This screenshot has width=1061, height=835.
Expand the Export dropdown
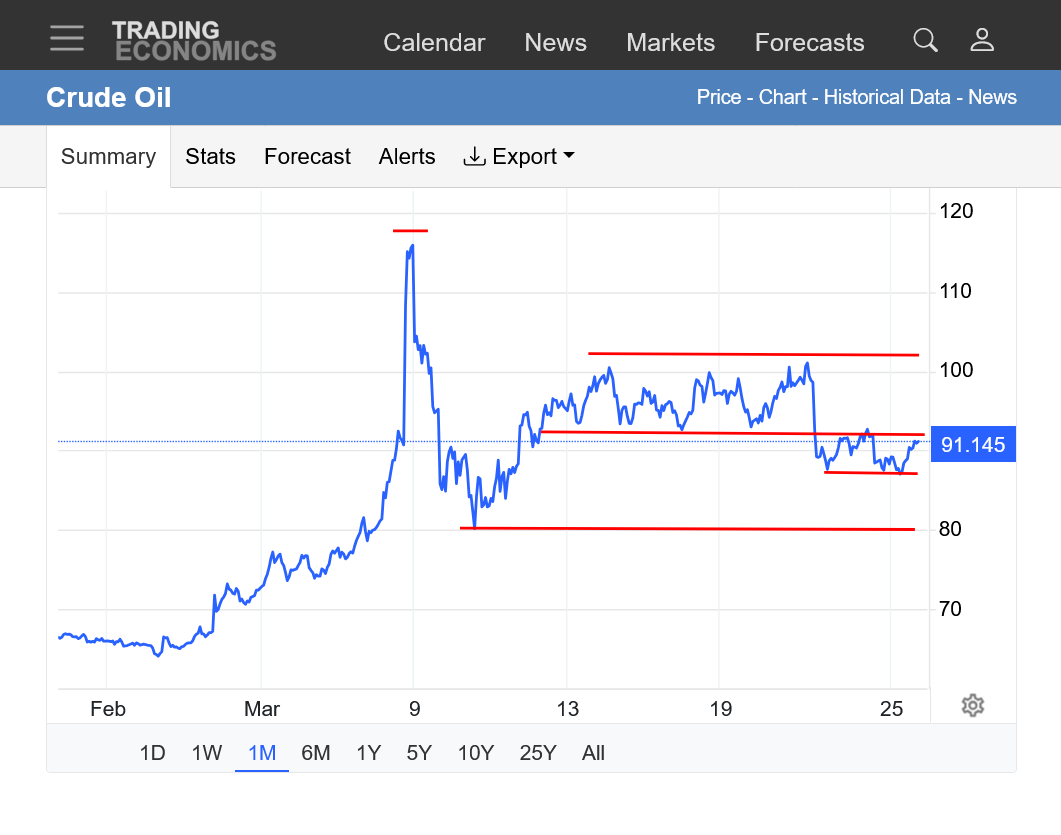tap(519, 157)
